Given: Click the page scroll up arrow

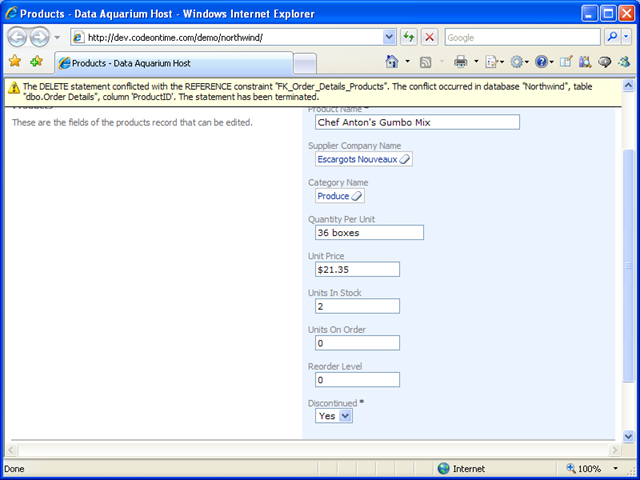Looking at the screenshot, I should tap(629, 85).
